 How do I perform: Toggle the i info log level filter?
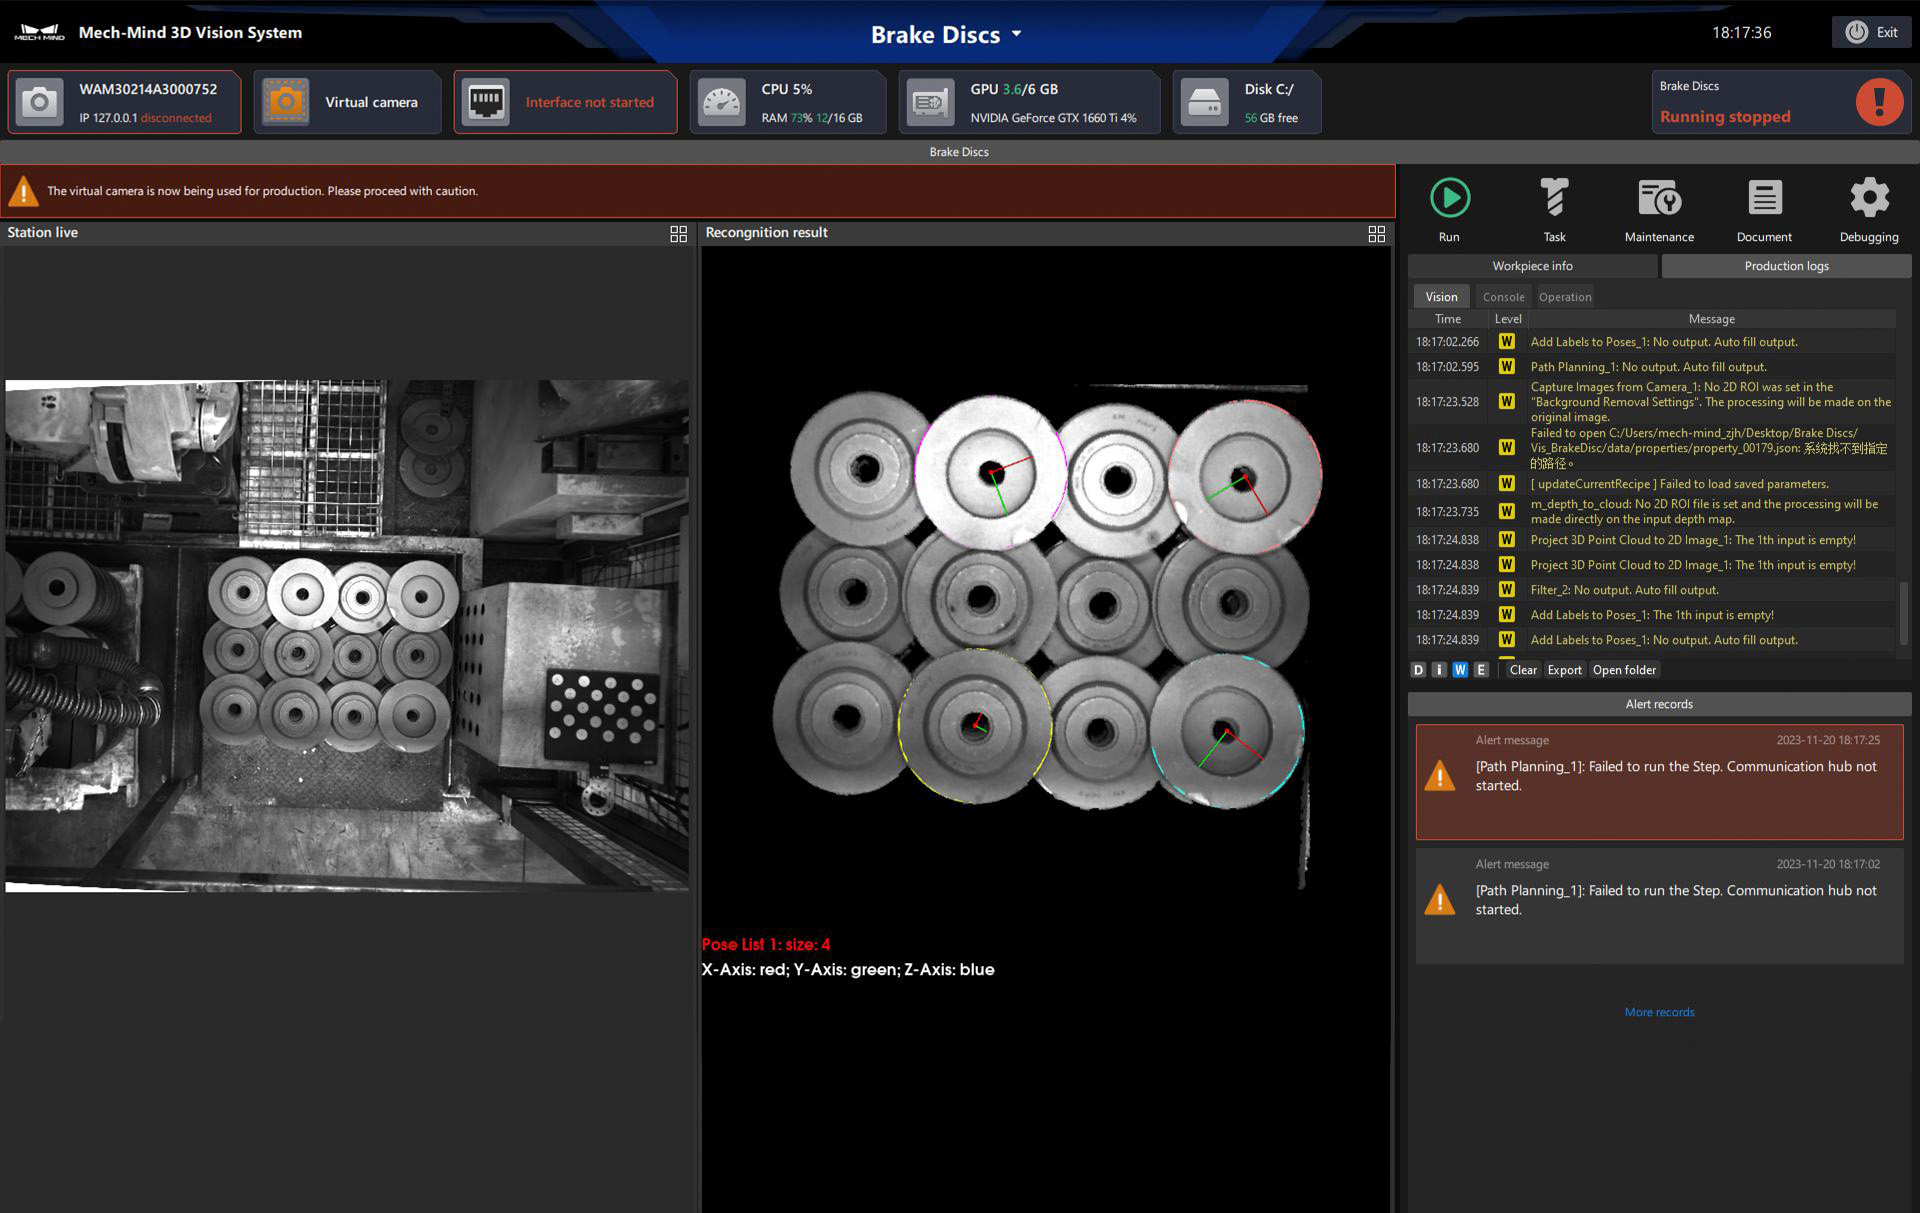[x=1439, y=670]
